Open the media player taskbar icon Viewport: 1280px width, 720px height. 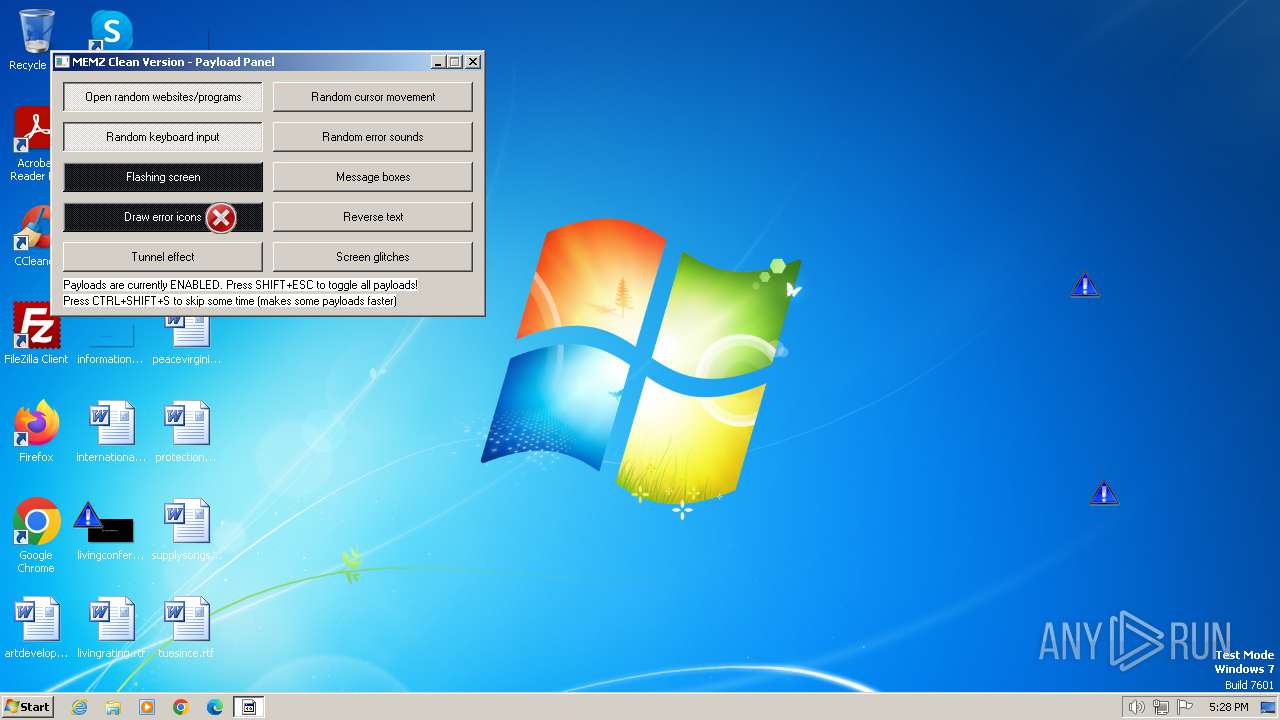pos(147,707)
